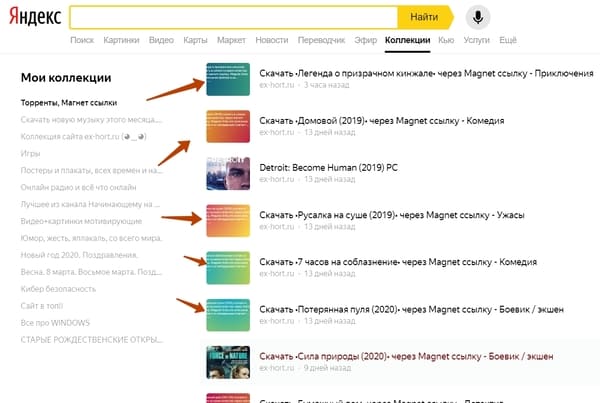
Task: Open the Маркет tab
Action: [x=231, y=40]
